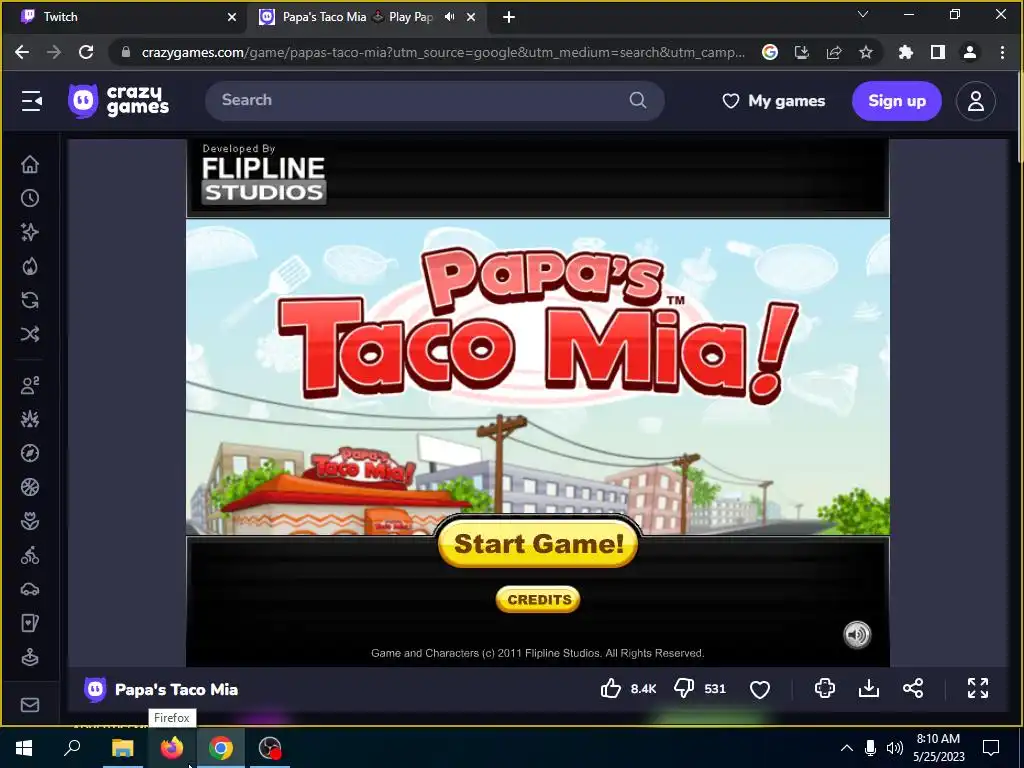
Task: Open Recently played clock icon
Action: [30, 198]
